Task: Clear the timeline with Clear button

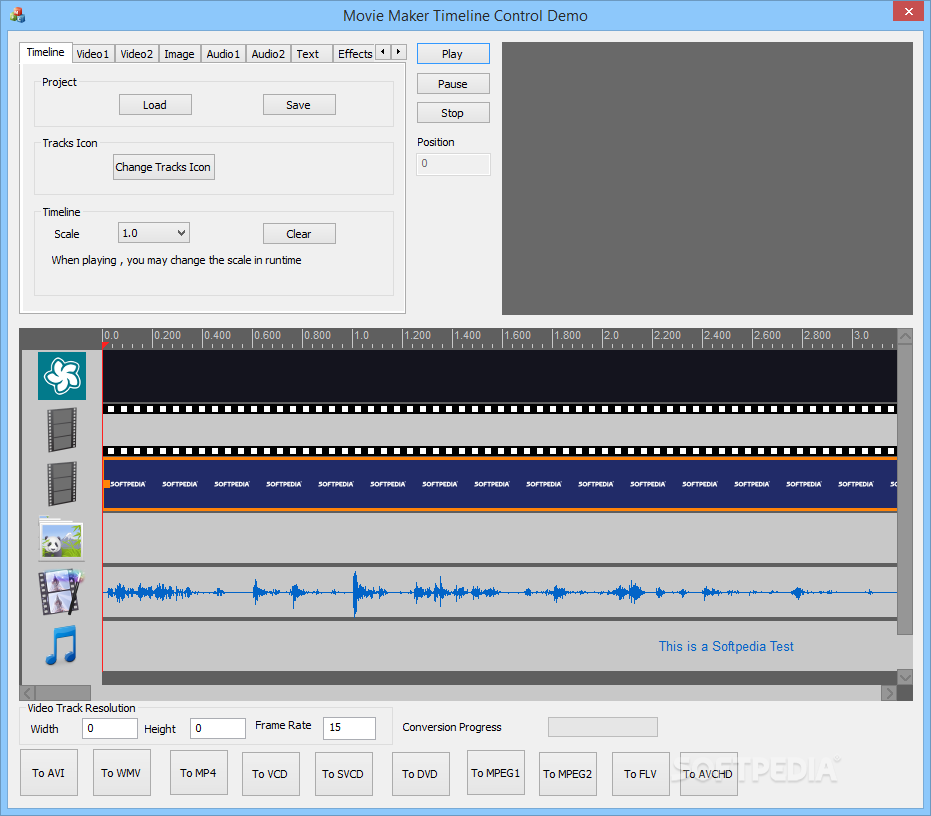Action: pyautogui.click(x=299, y=233)
